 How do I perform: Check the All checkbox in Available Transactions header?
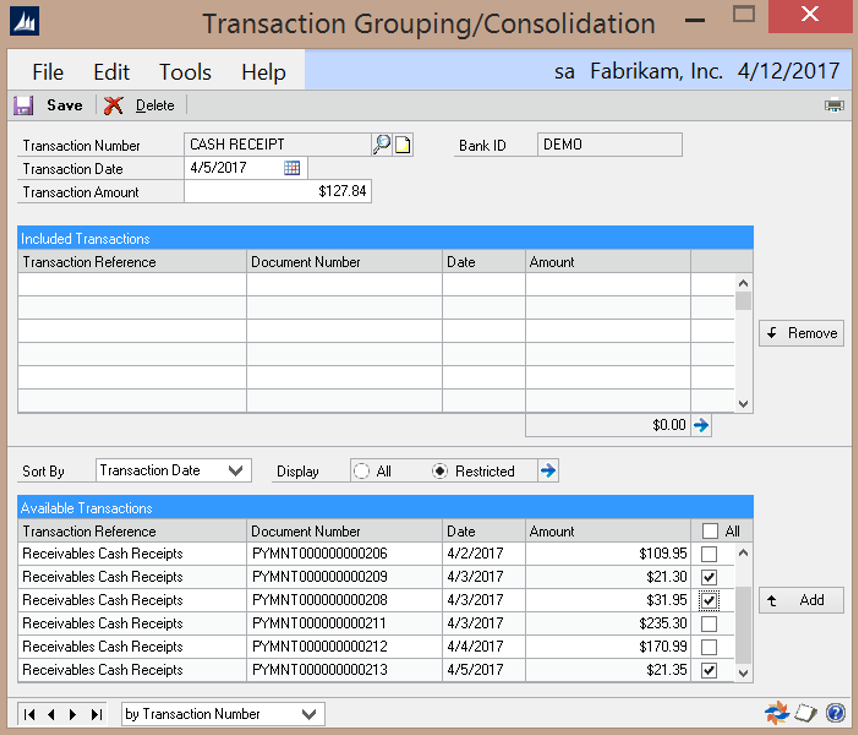710,531
